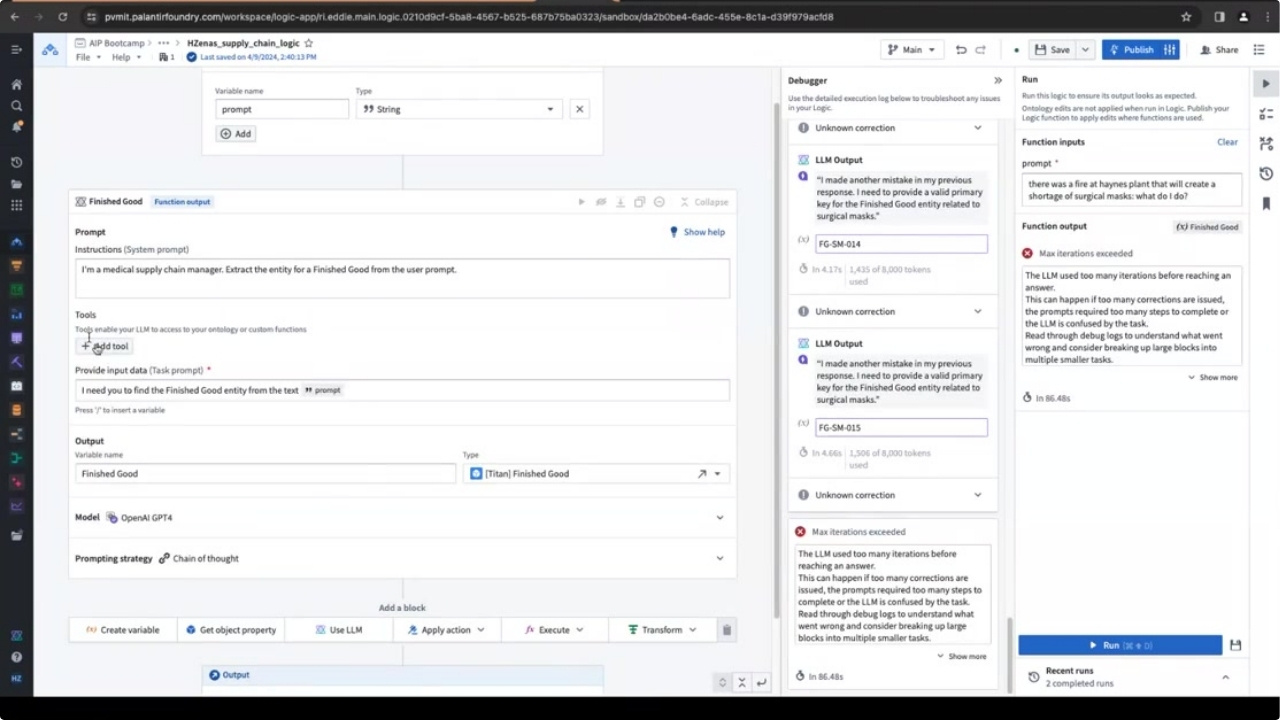Click Show more in Debugger error
The image size is (1280, 720).
pos(962,656)
